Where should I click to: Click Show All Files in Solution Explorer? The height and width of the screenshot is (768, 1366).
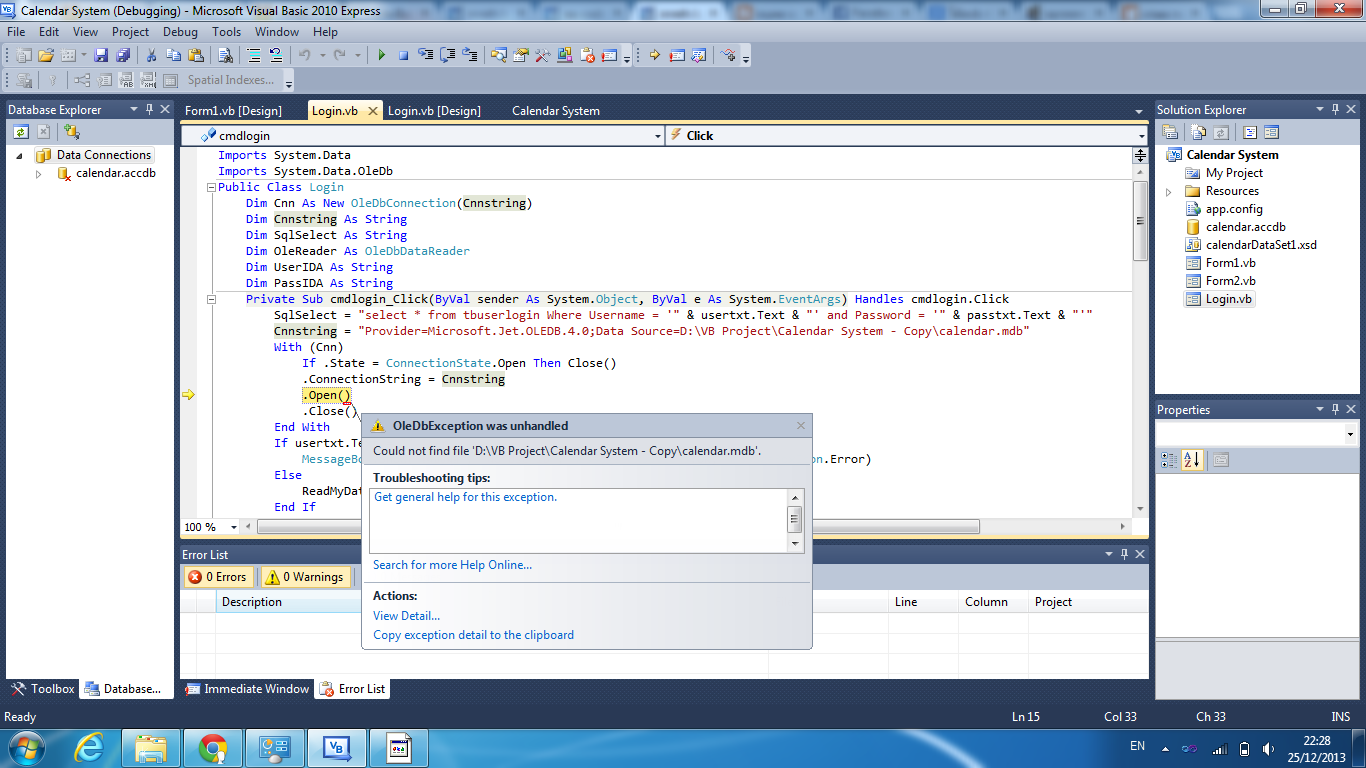[x=1197, y=132]
